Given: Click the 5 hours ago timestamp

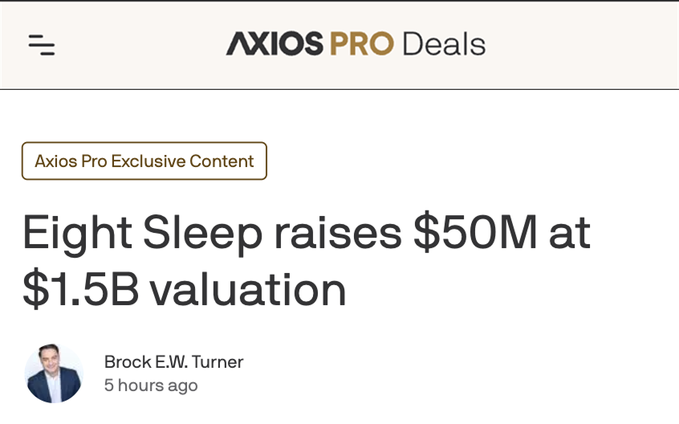Looking at the screenshot, I should [151, 386].
